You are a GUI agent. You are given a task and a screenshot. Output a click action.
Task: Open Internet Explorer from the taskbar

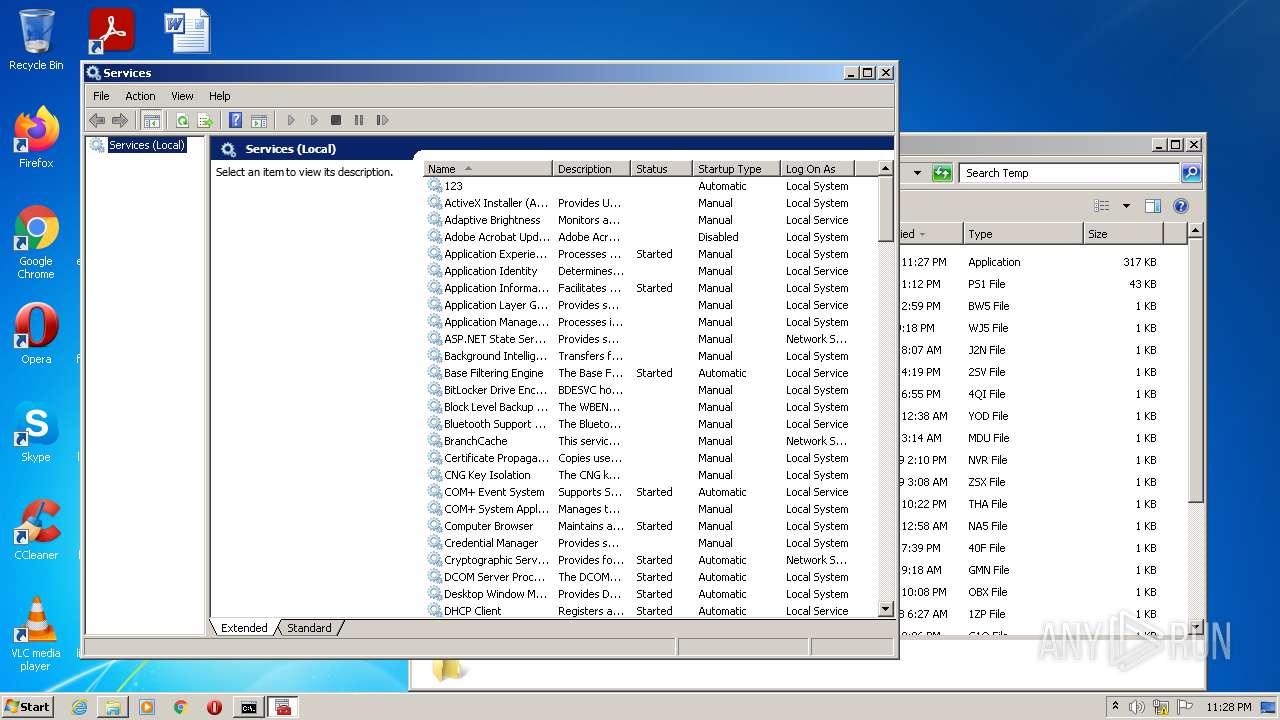pos(79,707)
